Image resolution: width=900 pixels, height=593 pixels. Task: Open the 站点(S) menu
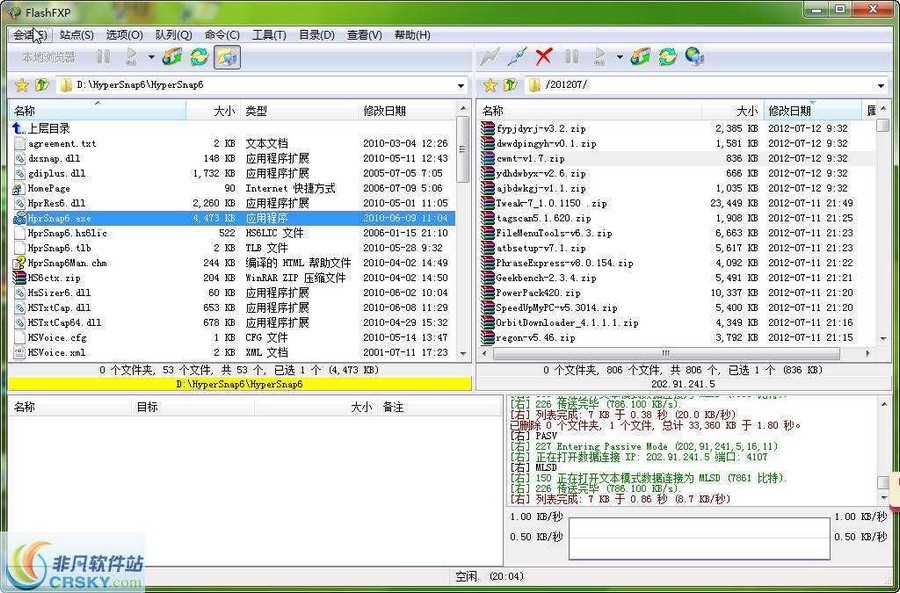[76, 35]
